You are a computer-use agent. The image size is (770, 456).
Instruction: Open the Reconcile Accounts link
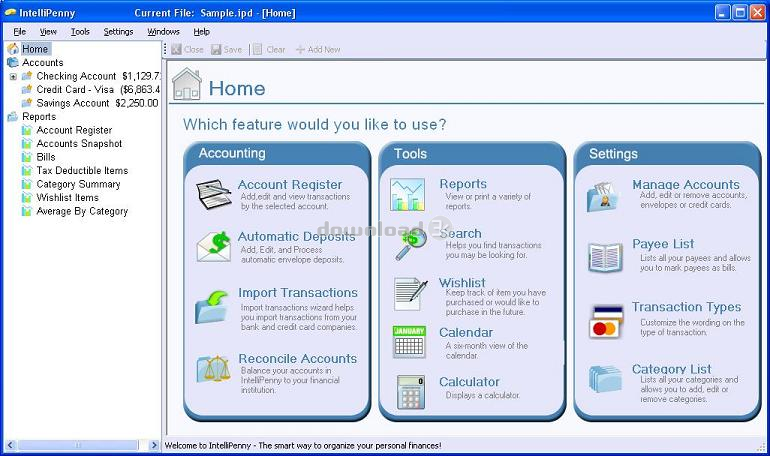coord(298,358)
